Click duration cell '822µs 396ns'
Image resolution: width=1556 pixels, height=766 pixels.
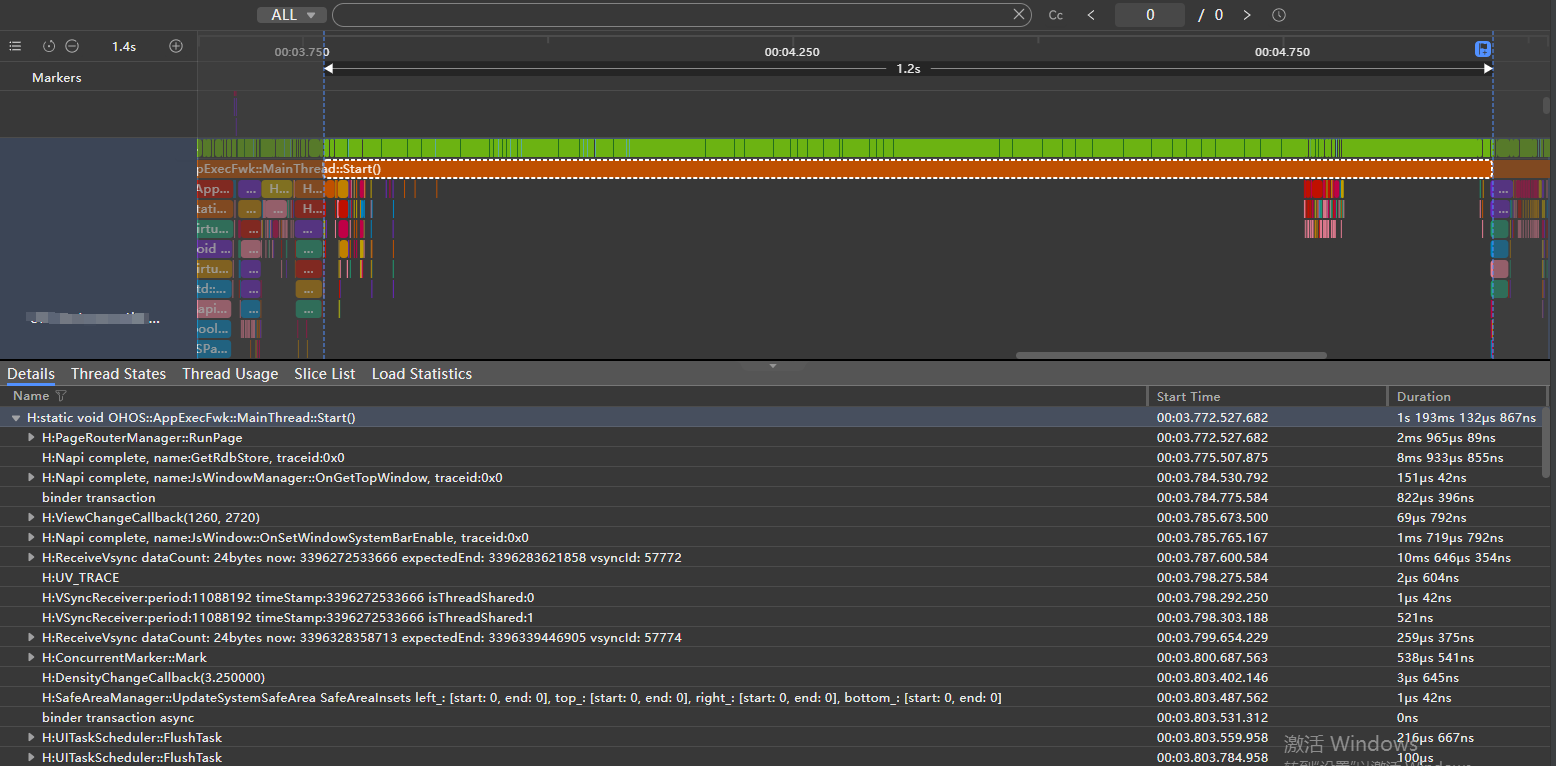(x=1435, y=498)
